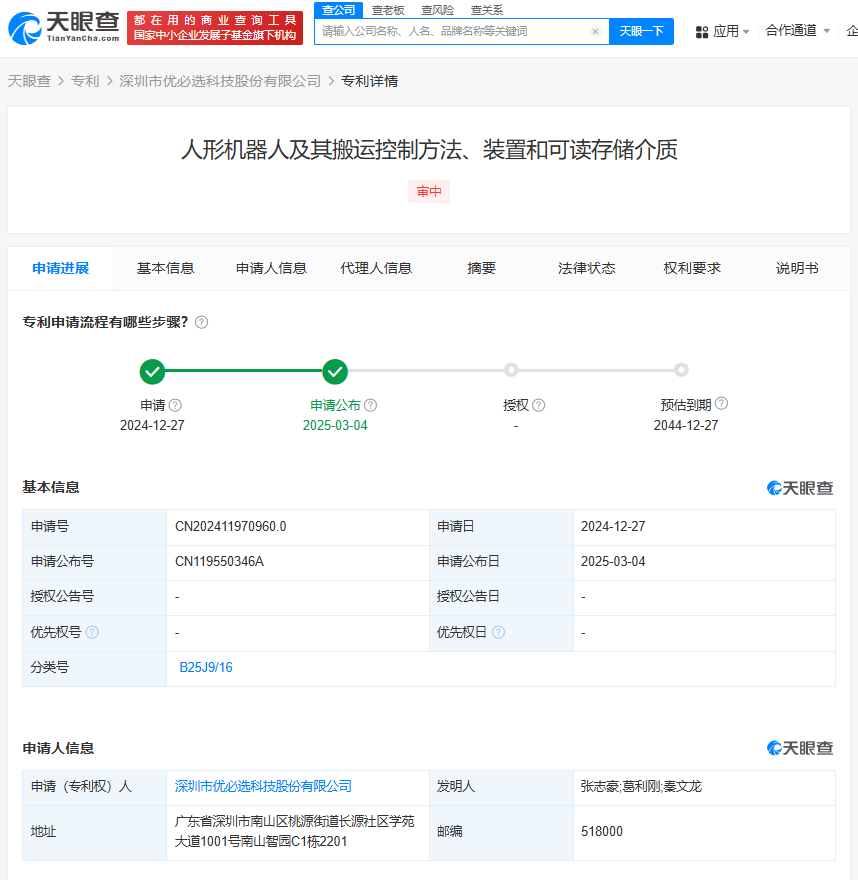The width and height of the screenshot is (858, 880).
Task: Click the 申请公布 green checkmark step
Action: [335, 372]
